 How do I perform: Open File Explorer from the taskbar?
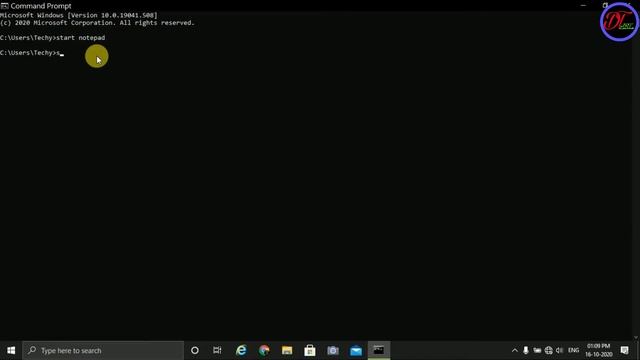click(287, 350)
